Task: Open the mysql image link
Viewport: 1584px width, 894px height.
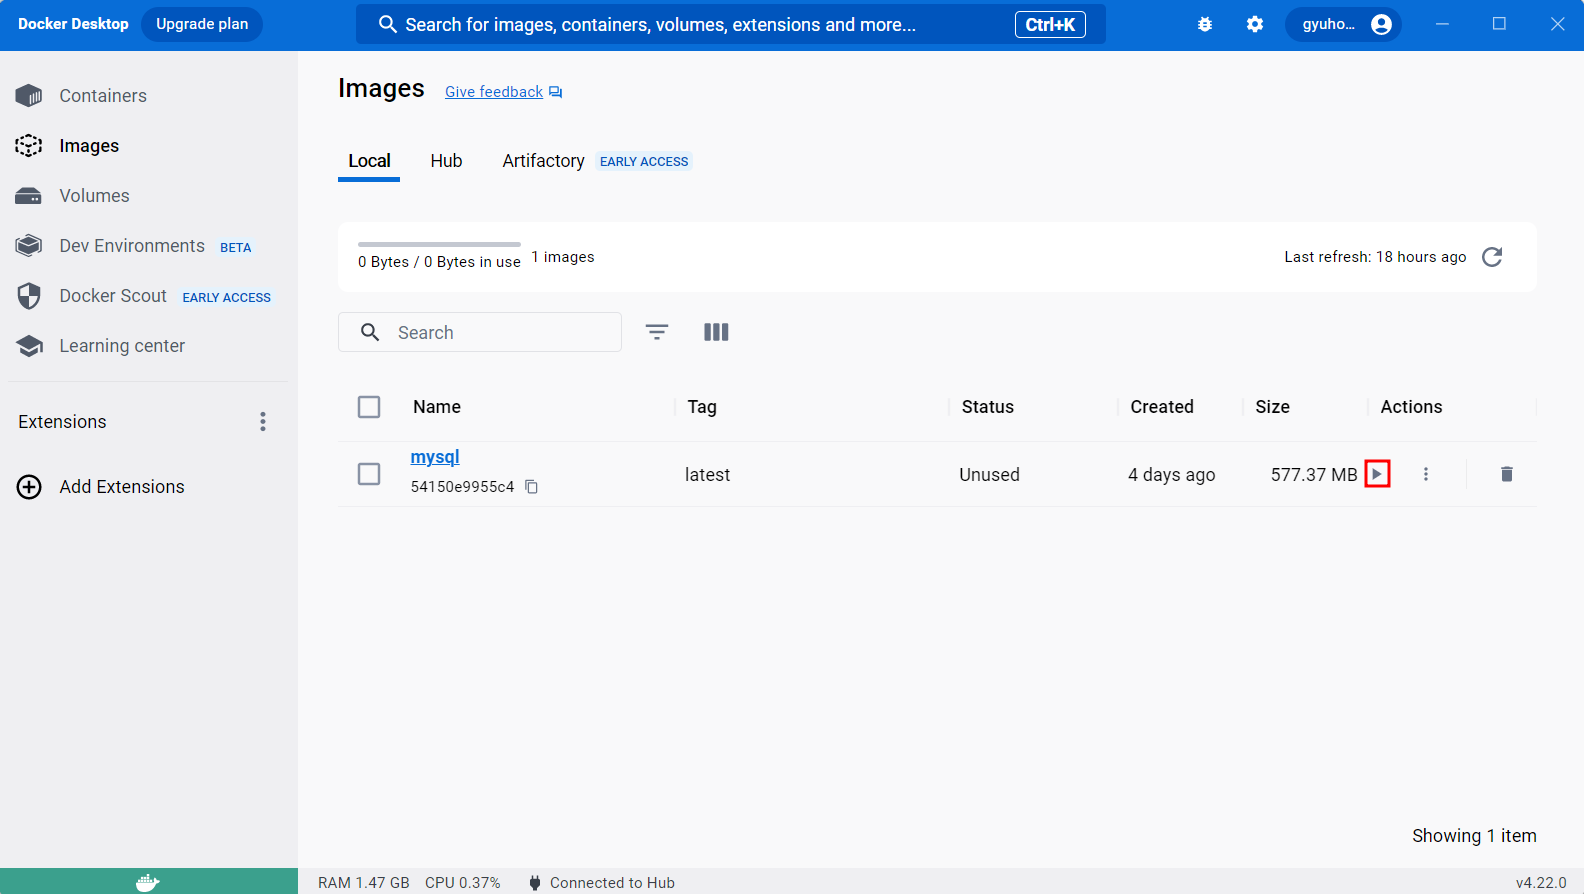Action: coord(435,457)
